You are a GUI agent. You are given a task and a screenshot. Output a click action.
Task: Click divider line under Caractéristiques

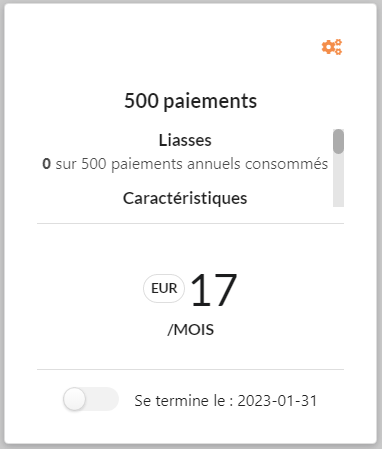[x=190, y=224]
